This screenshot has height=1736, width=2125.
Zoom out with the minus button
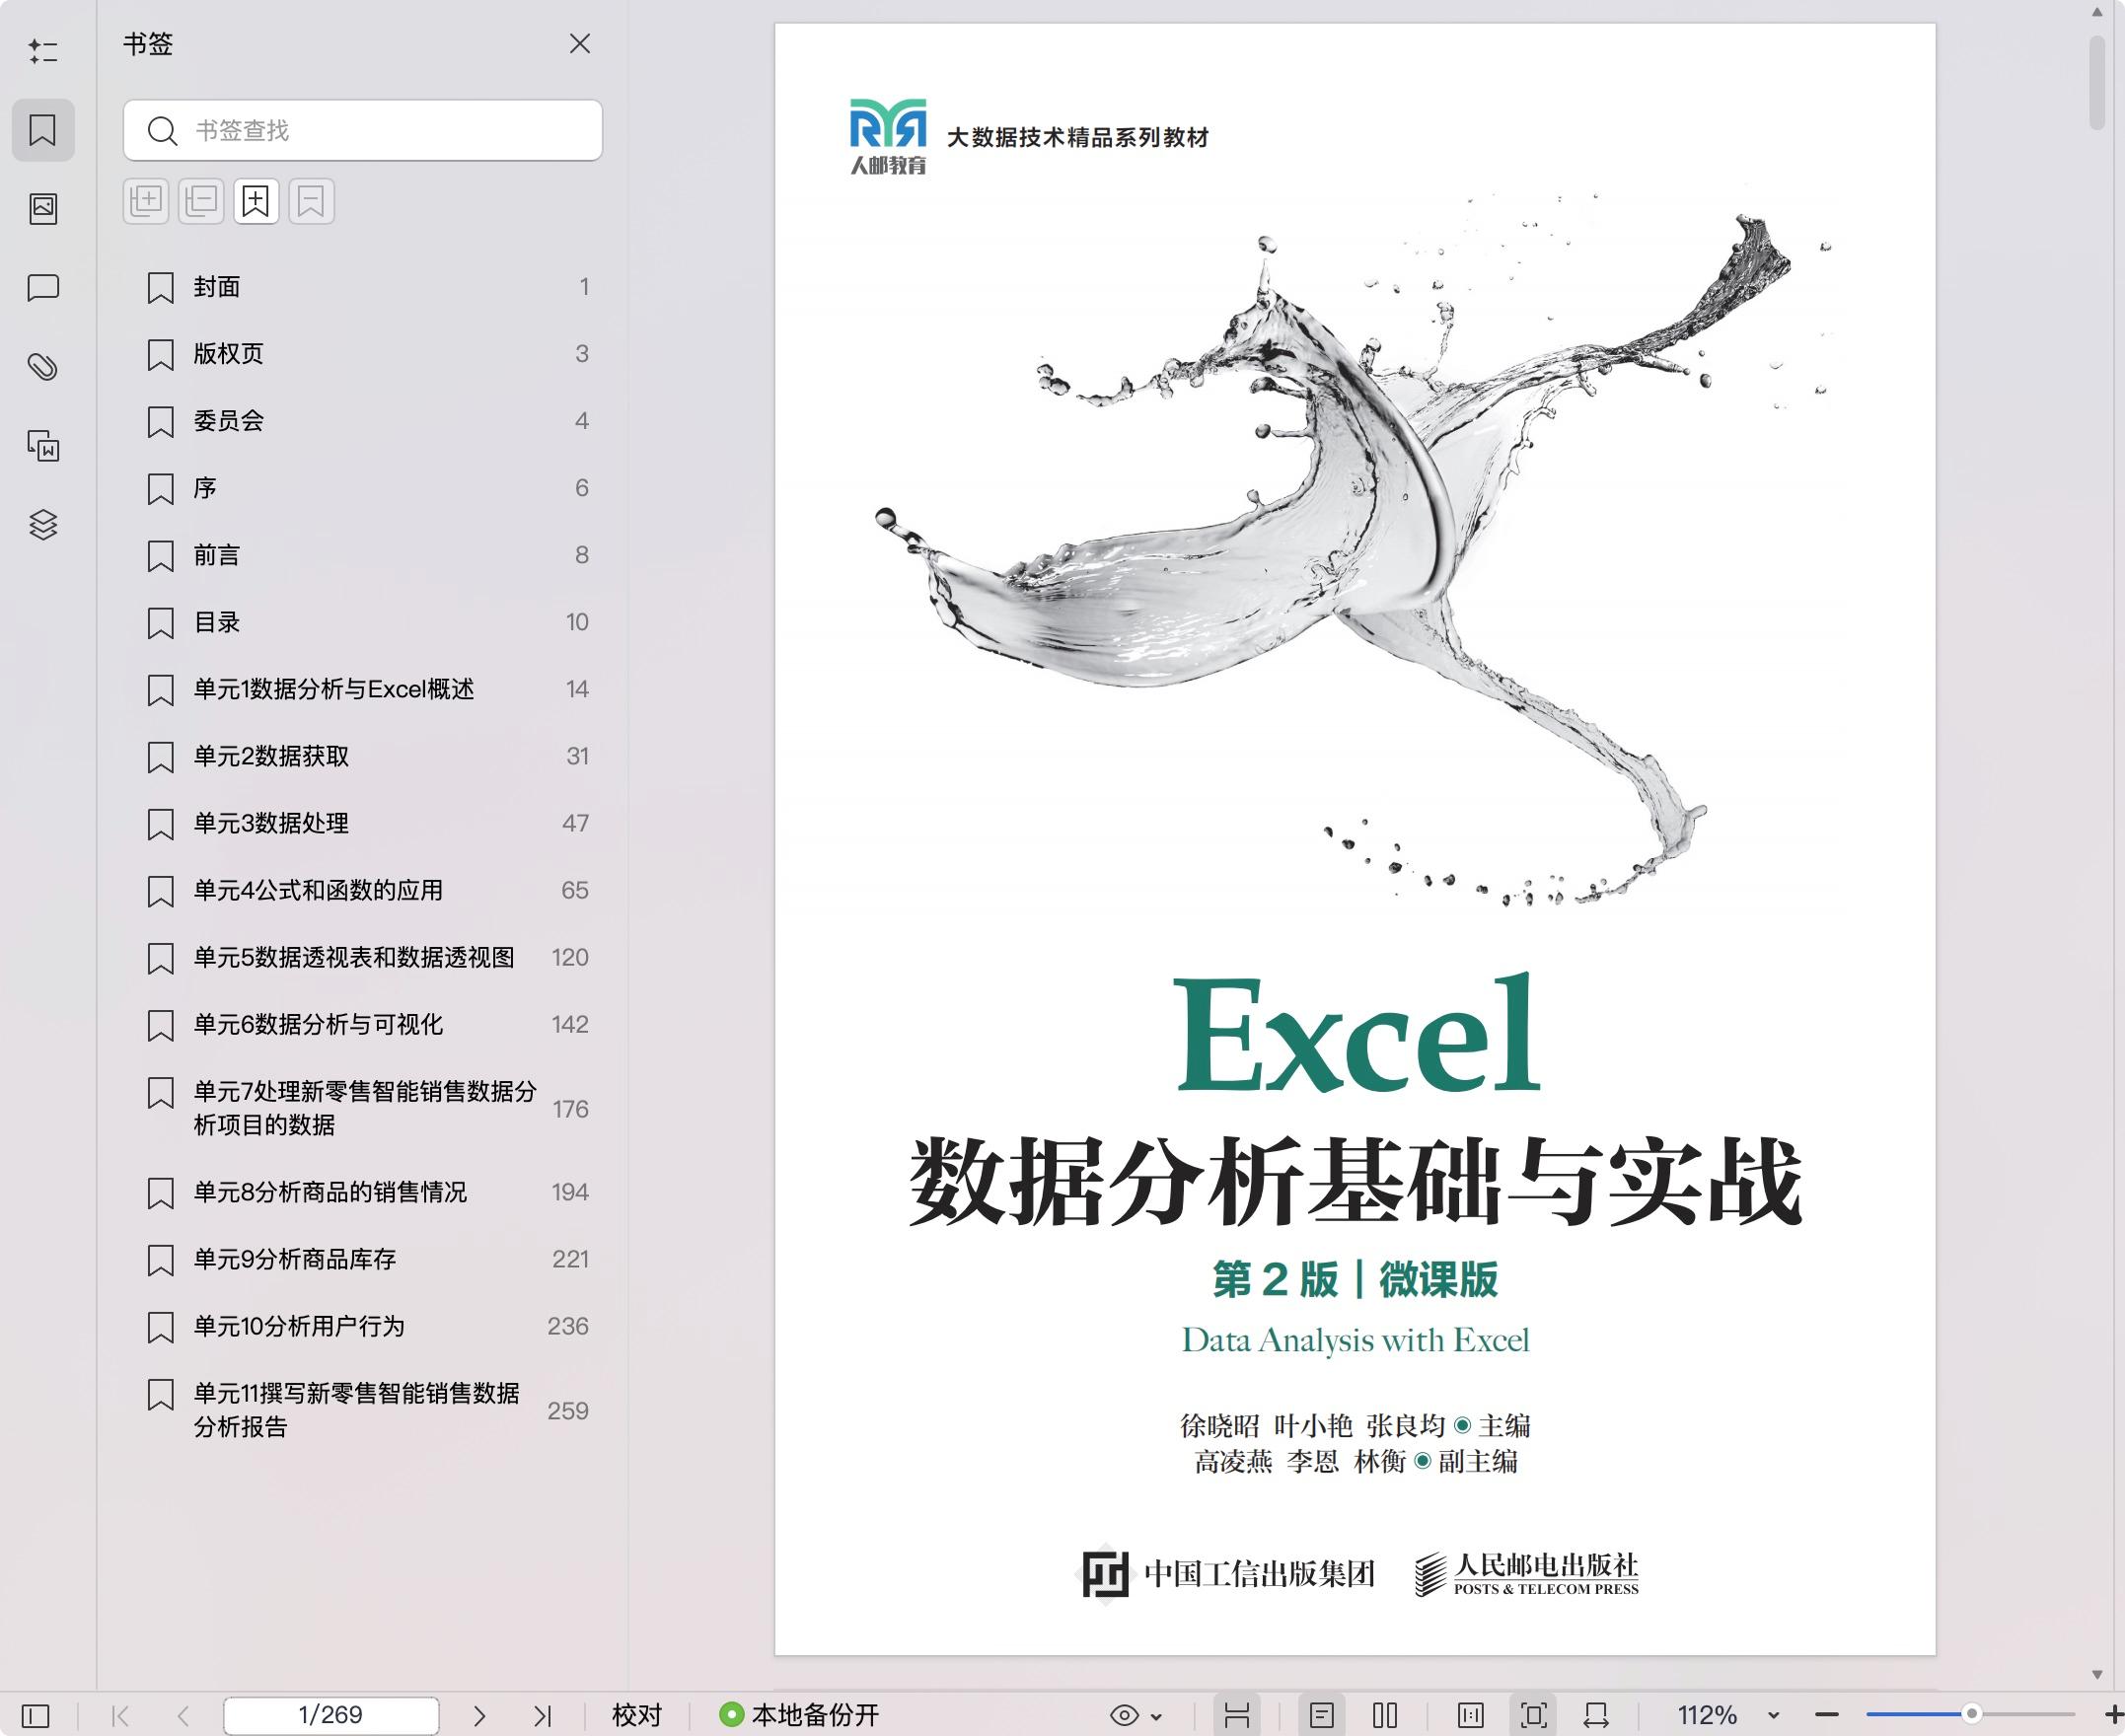pyautogui.click(x=1827, y=1716)
